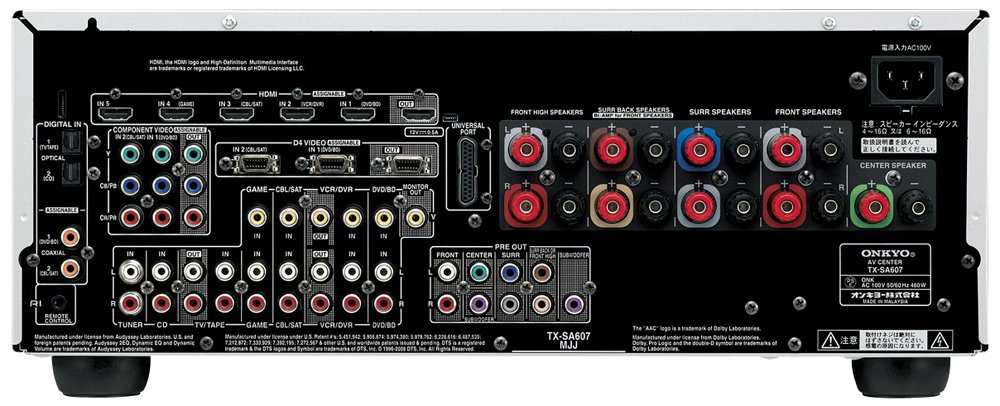Click the exclamation caution triangle icon
Image resolution: width=1000 pixels, height=406 pixels.
click(x=831, y=340)
